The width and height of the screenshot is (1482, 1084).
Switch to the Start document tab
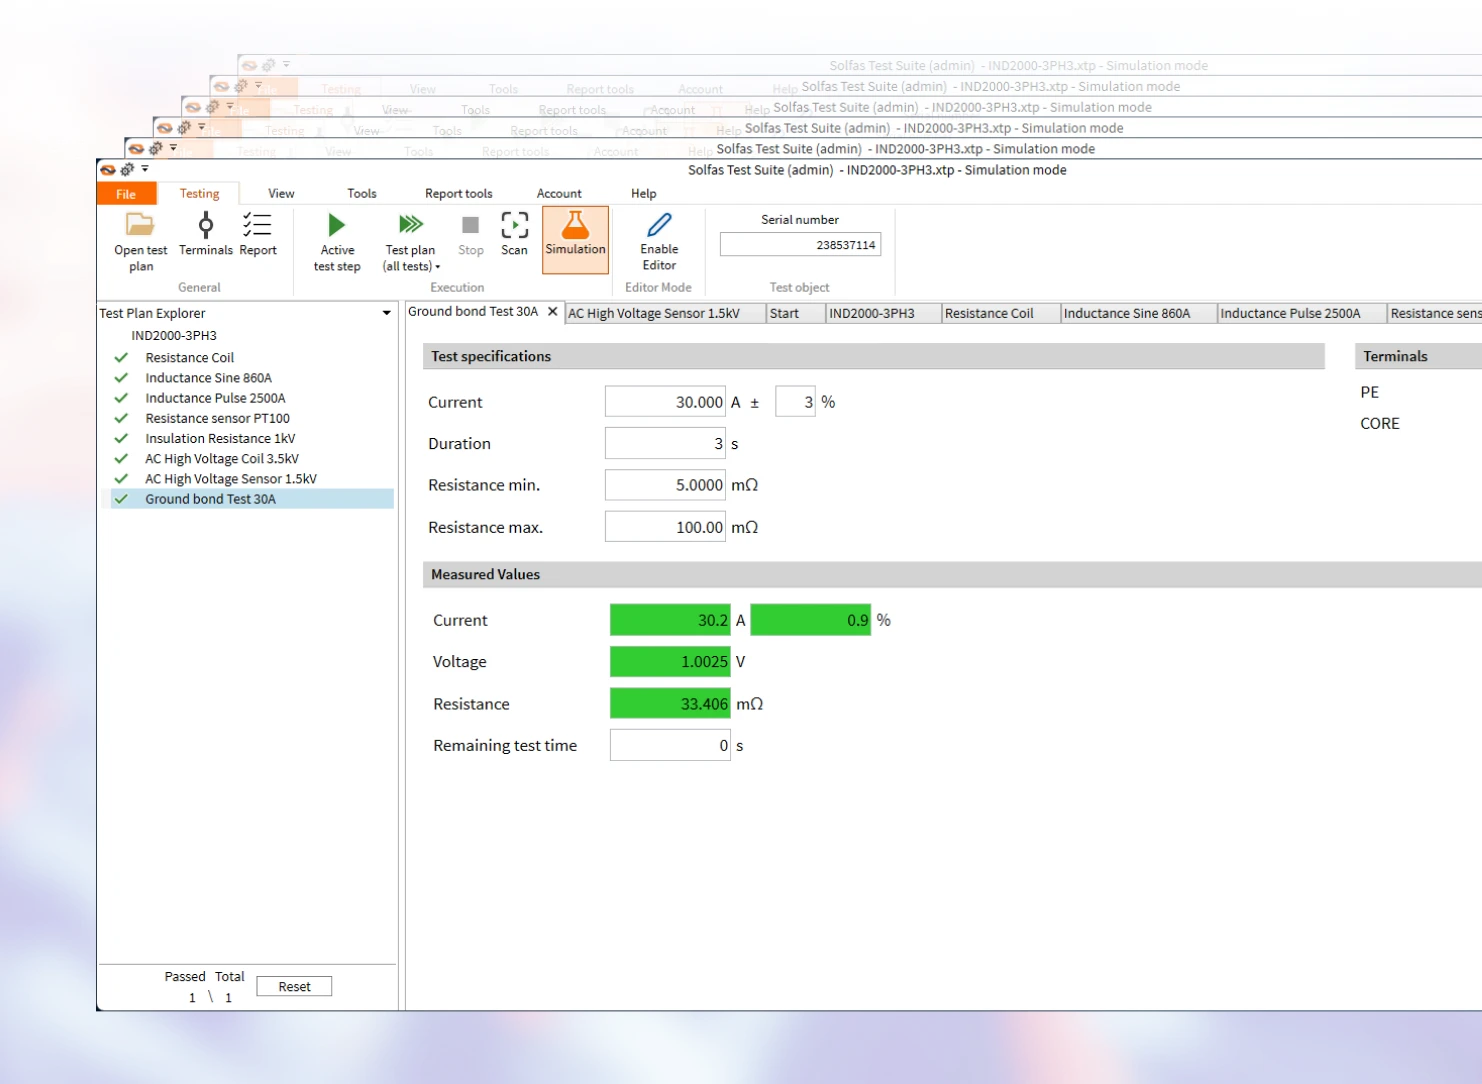[795, 313]
